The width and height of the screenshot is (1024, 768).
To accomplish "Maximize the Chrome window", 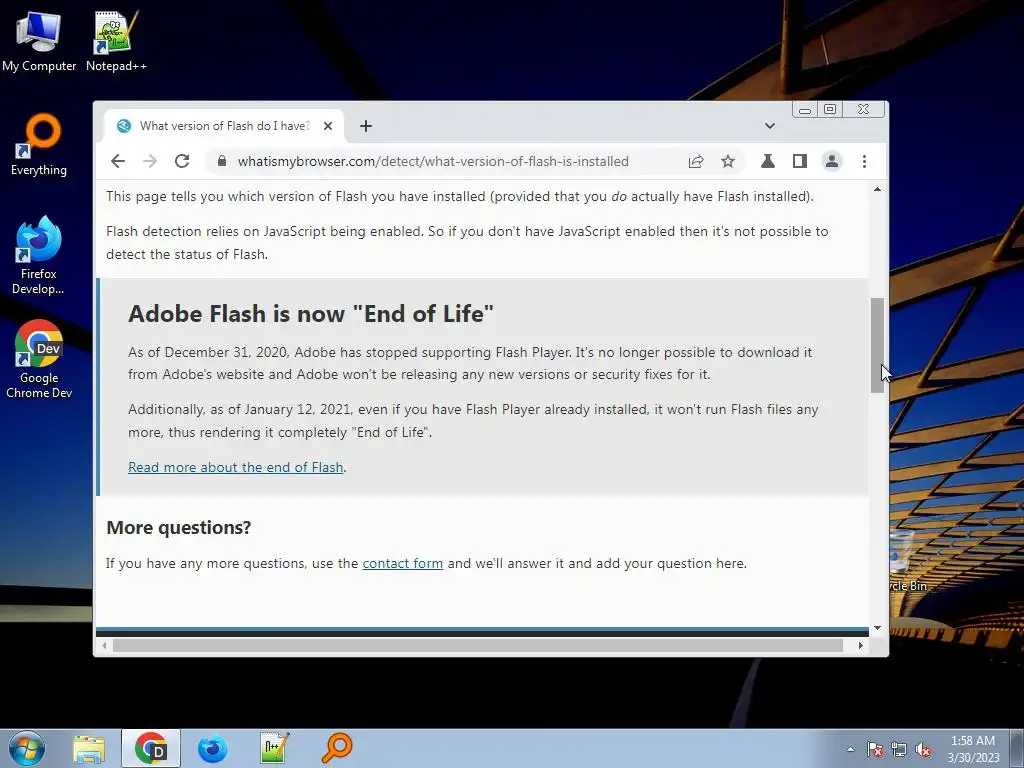I will 829,109.
